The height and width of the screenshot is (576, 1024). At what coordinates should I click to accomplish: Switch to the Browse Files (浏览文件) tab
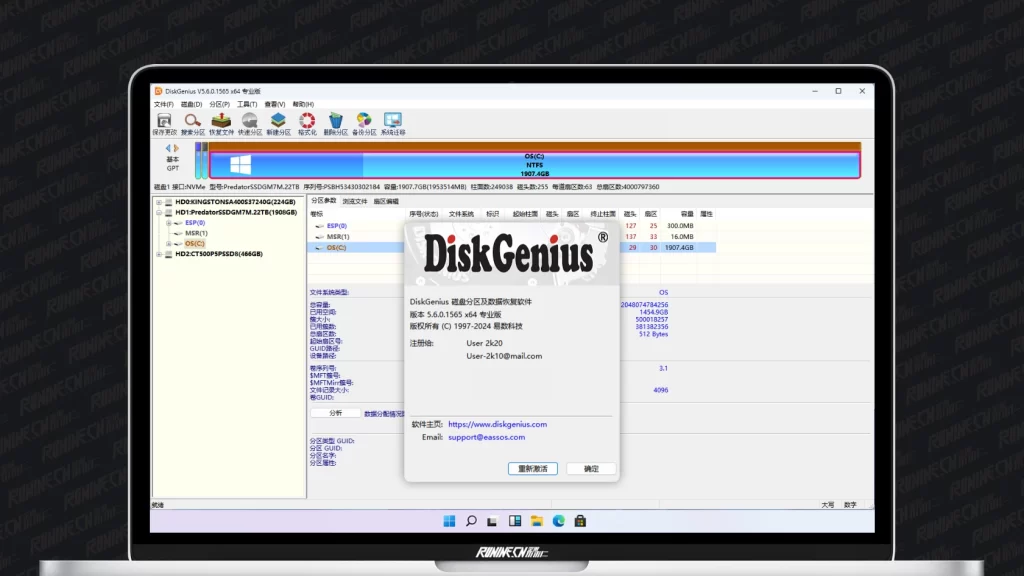tap(355, 201)
